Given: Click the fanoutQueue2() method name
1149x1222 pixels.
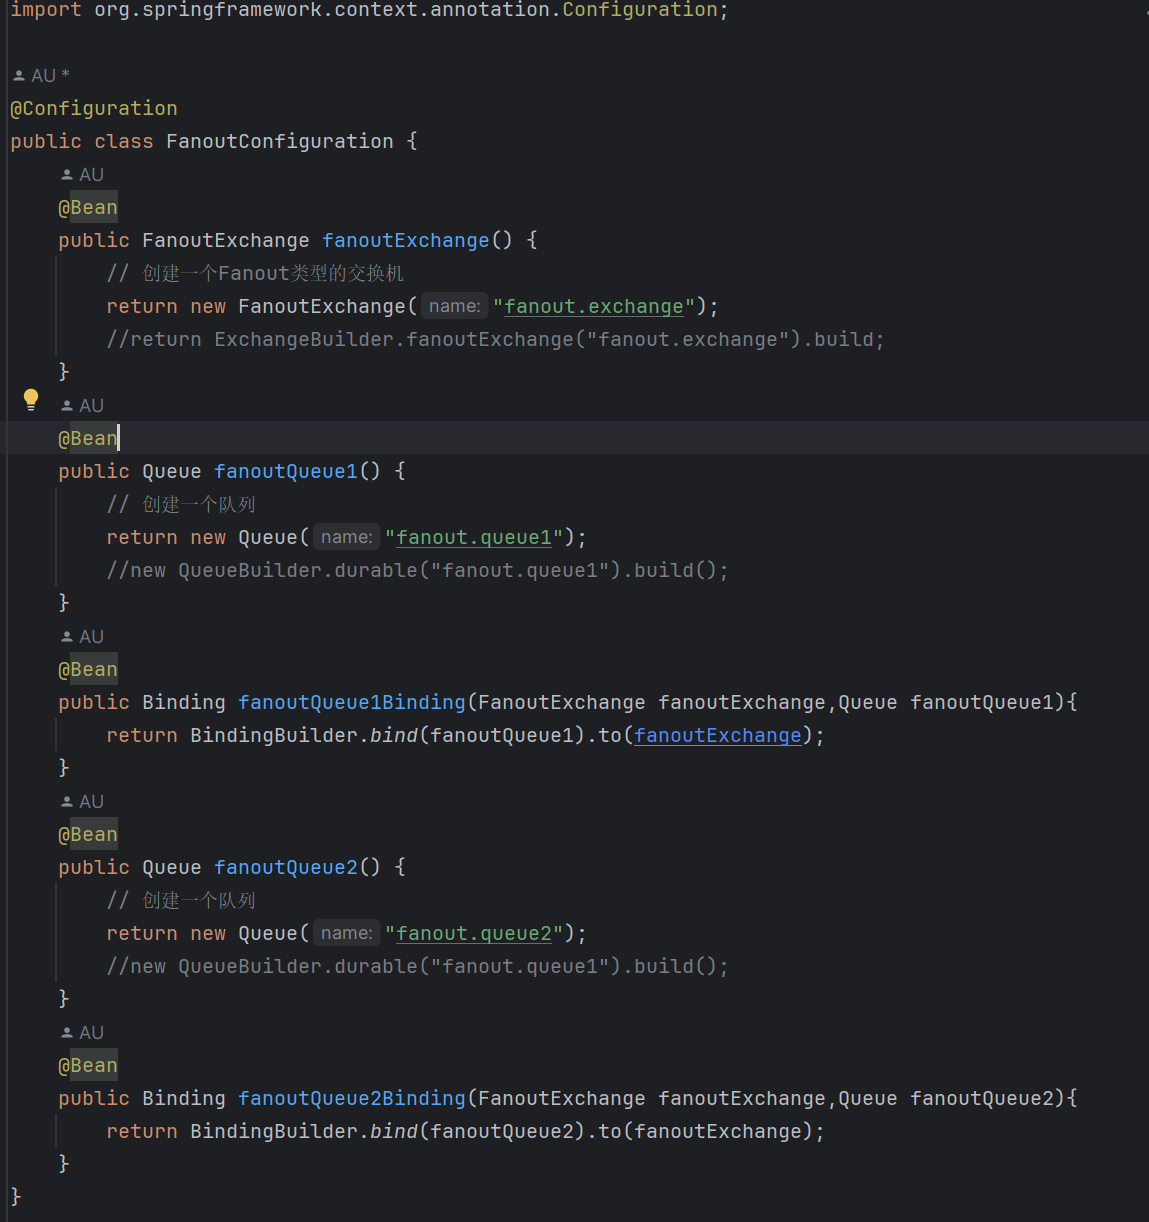Looking at the screenshot, I should click(x=286, y=867).
